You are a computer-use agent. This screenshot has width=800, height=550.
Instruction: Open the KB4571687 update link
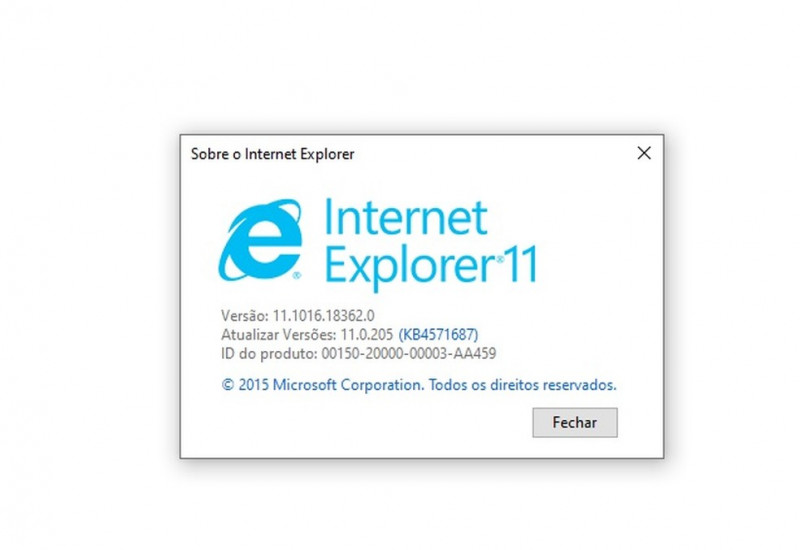438,335
